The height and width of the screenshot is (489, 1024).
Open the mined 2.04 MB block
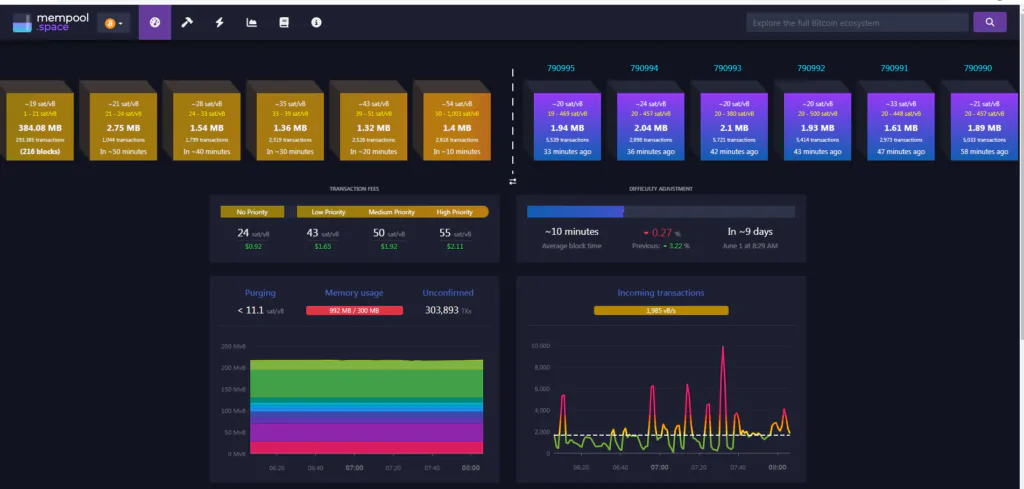pos(650,127)
